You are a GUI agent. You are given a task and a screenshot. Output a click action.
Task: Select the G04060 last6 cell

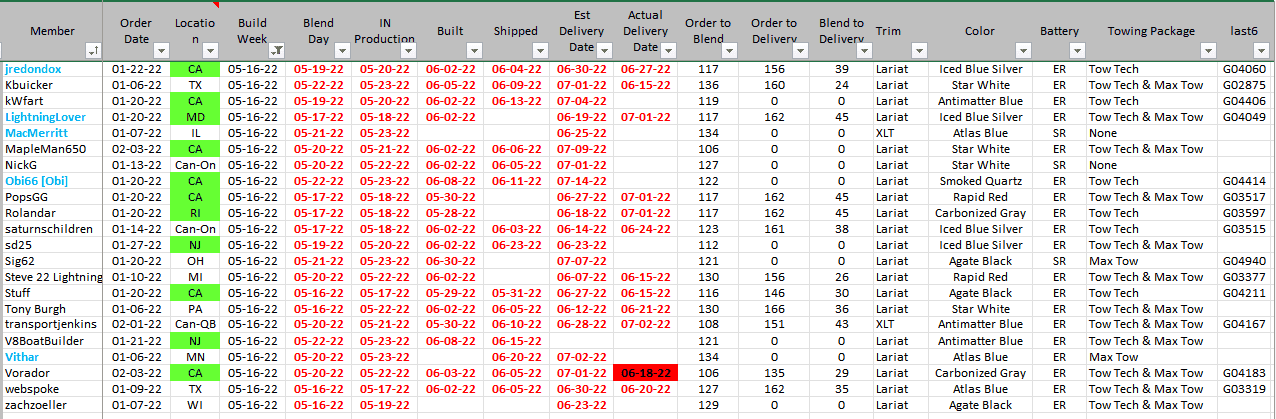coord(1244,69)
